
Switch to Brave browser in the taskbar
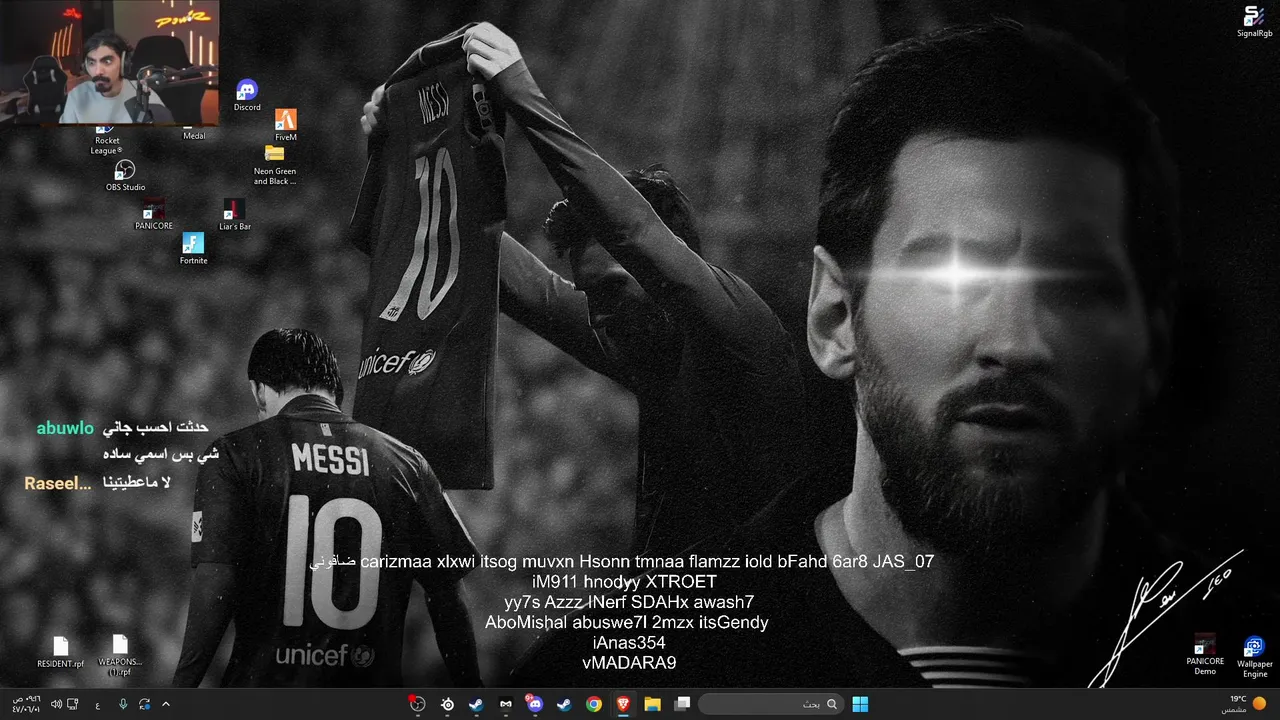[x=623, y=704]
